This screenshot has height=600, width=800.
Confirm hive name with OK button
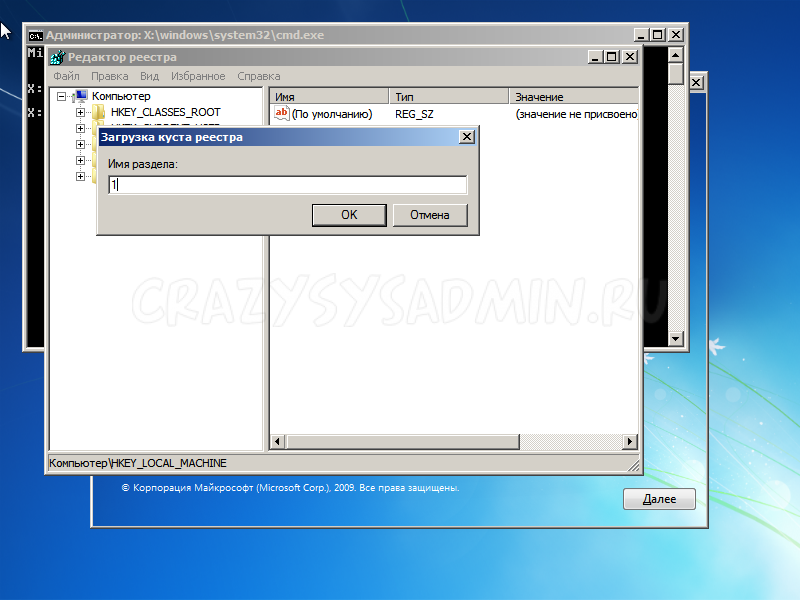[349, 215]
